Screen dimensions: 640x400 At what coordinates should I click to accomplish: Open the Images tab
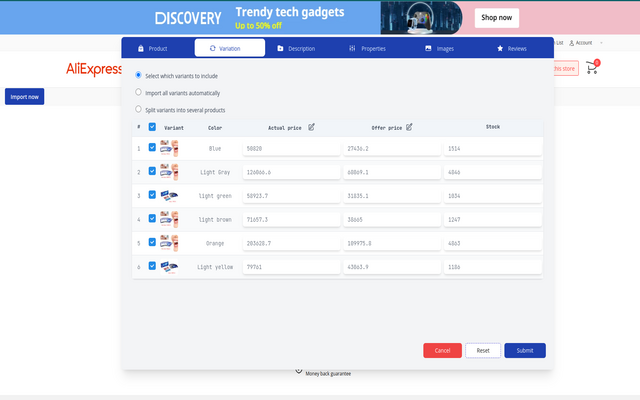441,48
